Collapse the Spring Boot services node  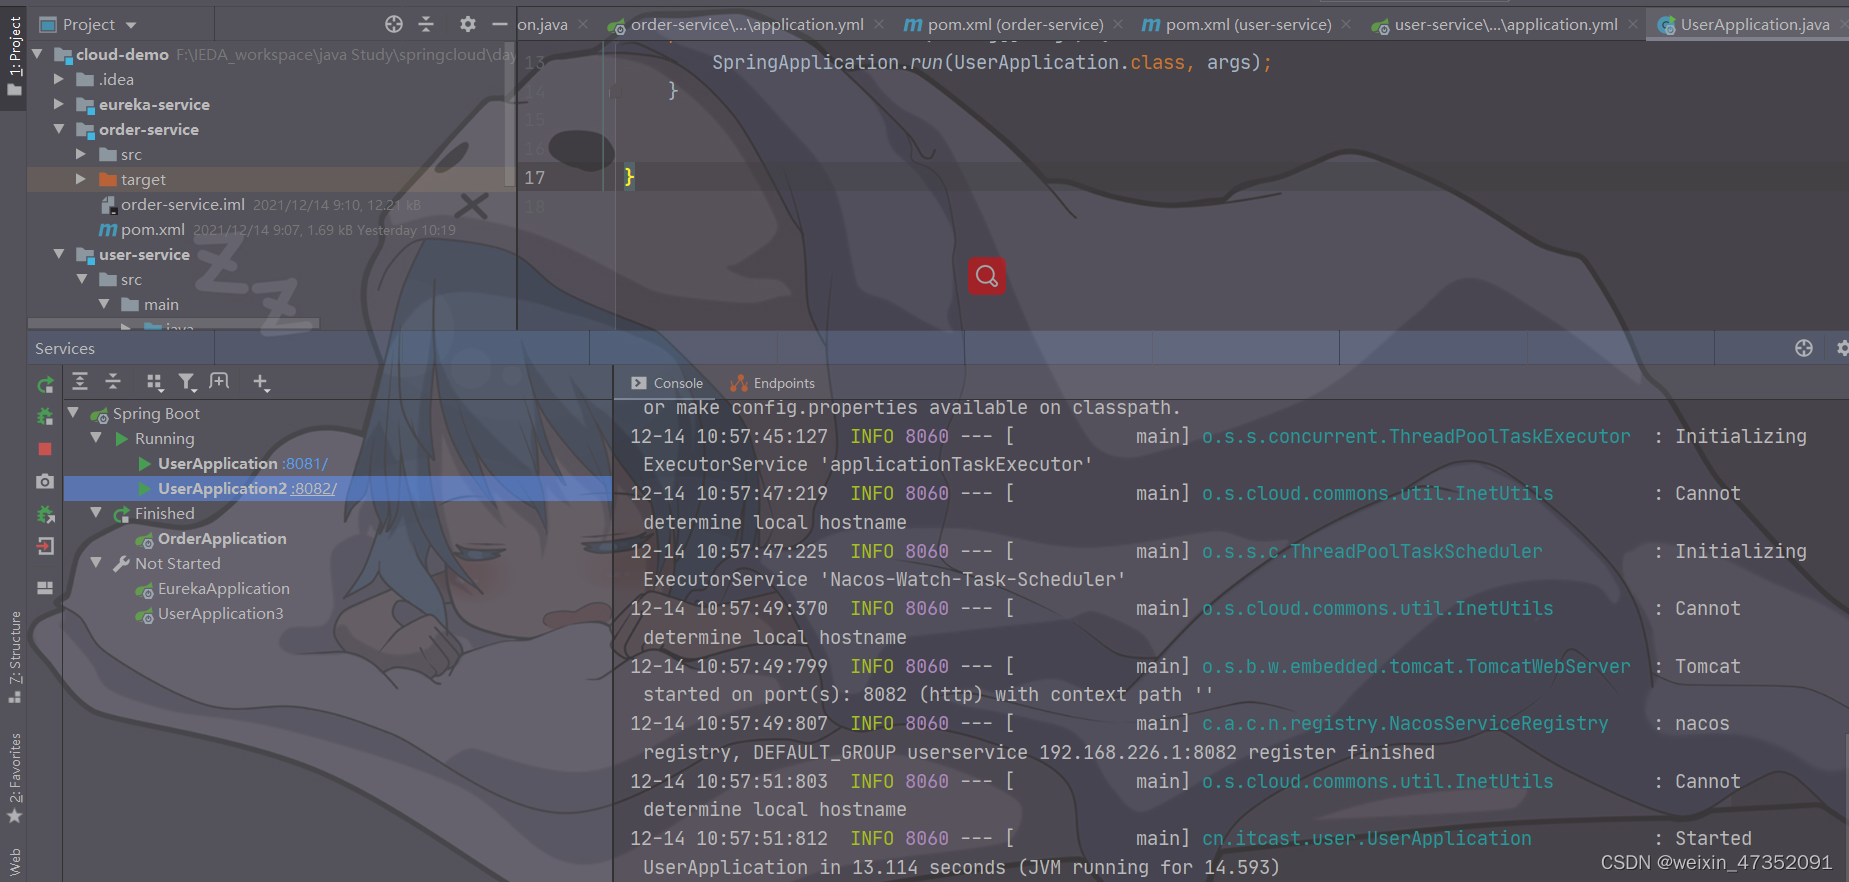[73, 412]
